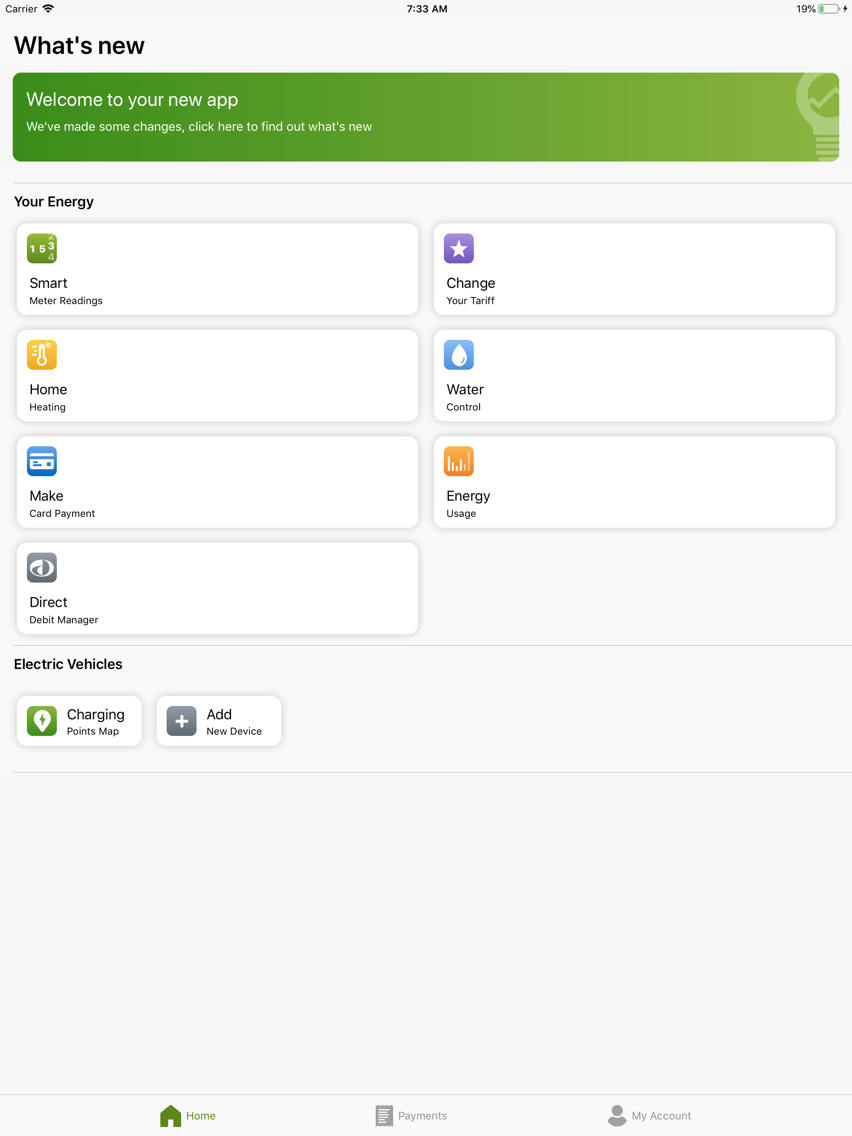
Task: Open the Charging Points Map pin icon
Action: point(41,720)
